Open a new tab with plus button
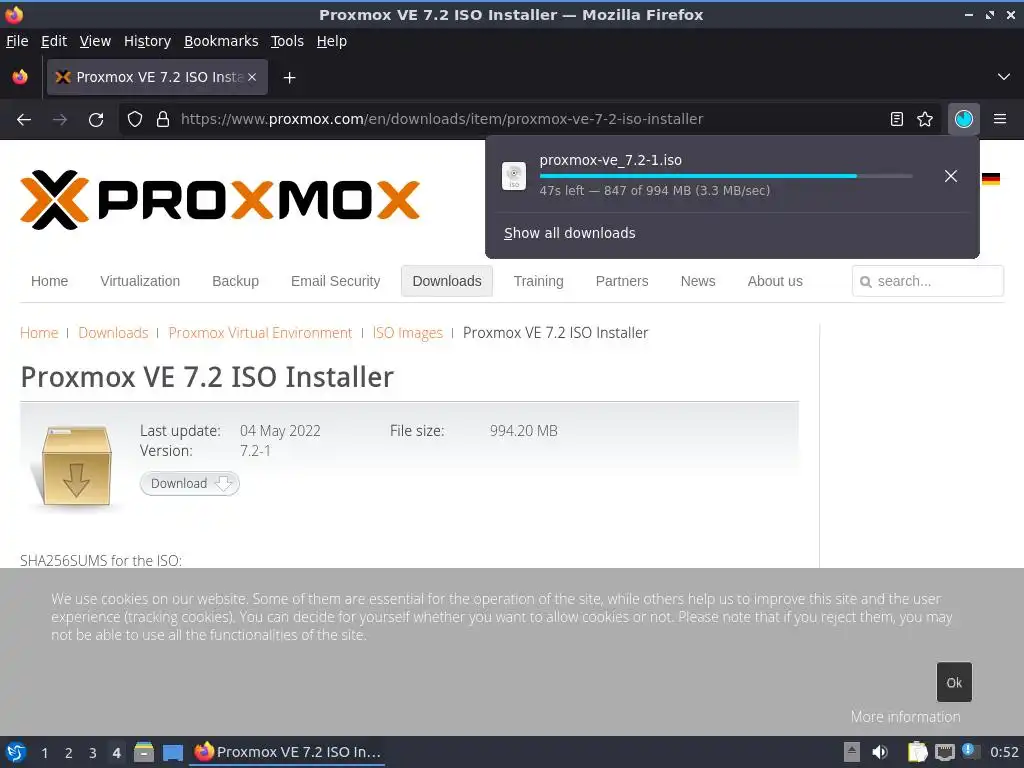 pos(289,78)
